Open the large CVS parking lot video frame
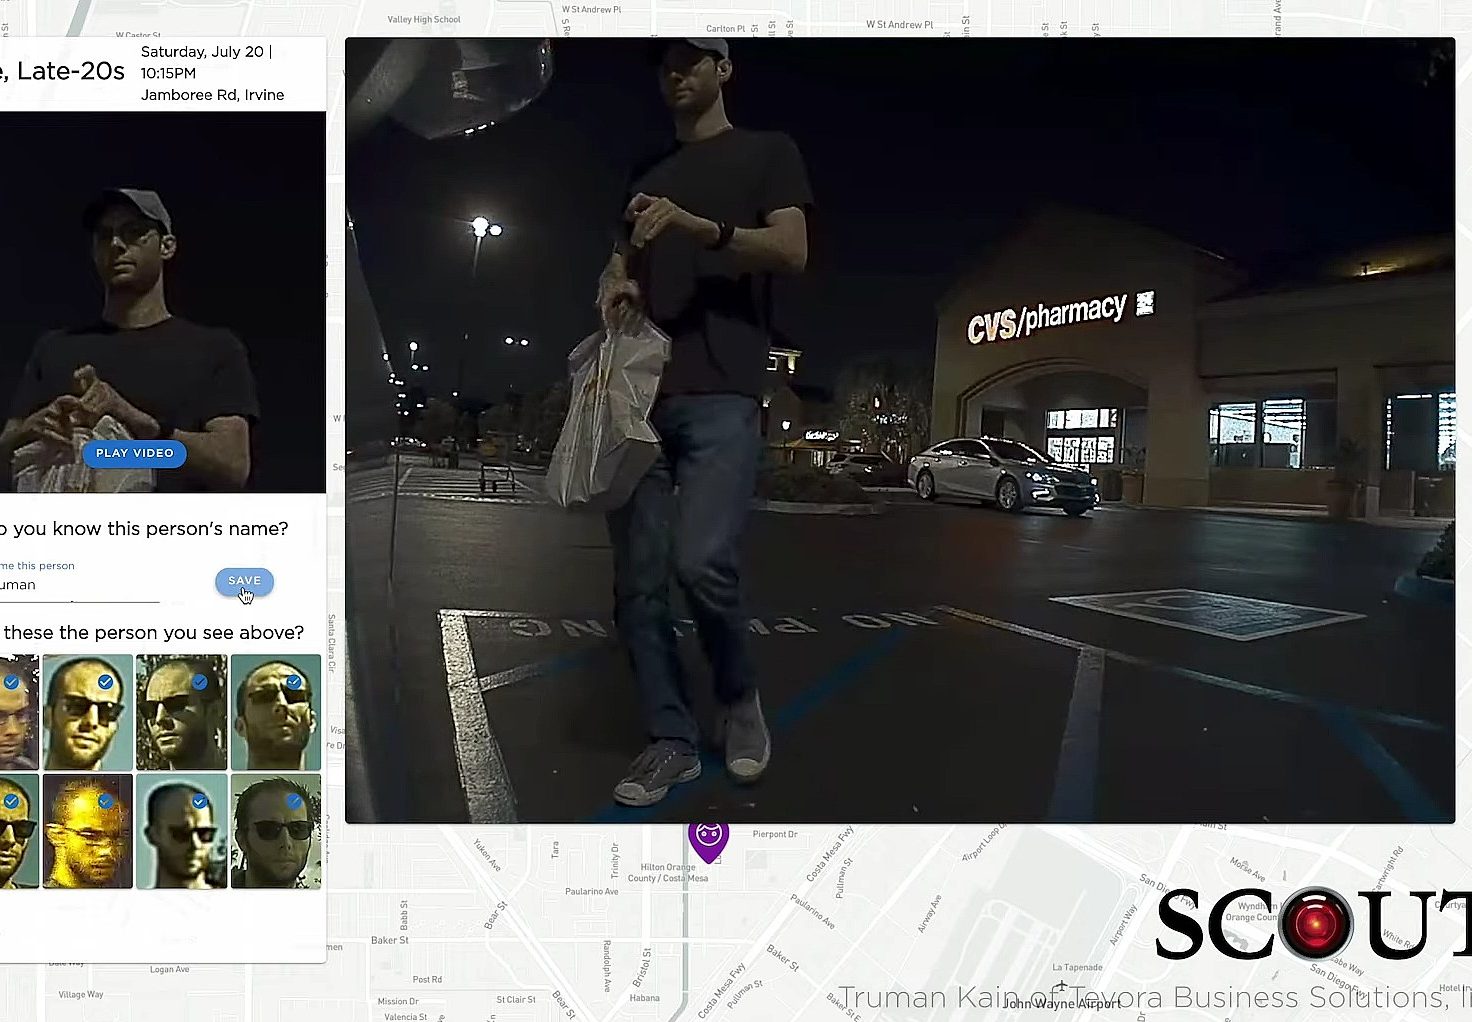 point(900,430)
